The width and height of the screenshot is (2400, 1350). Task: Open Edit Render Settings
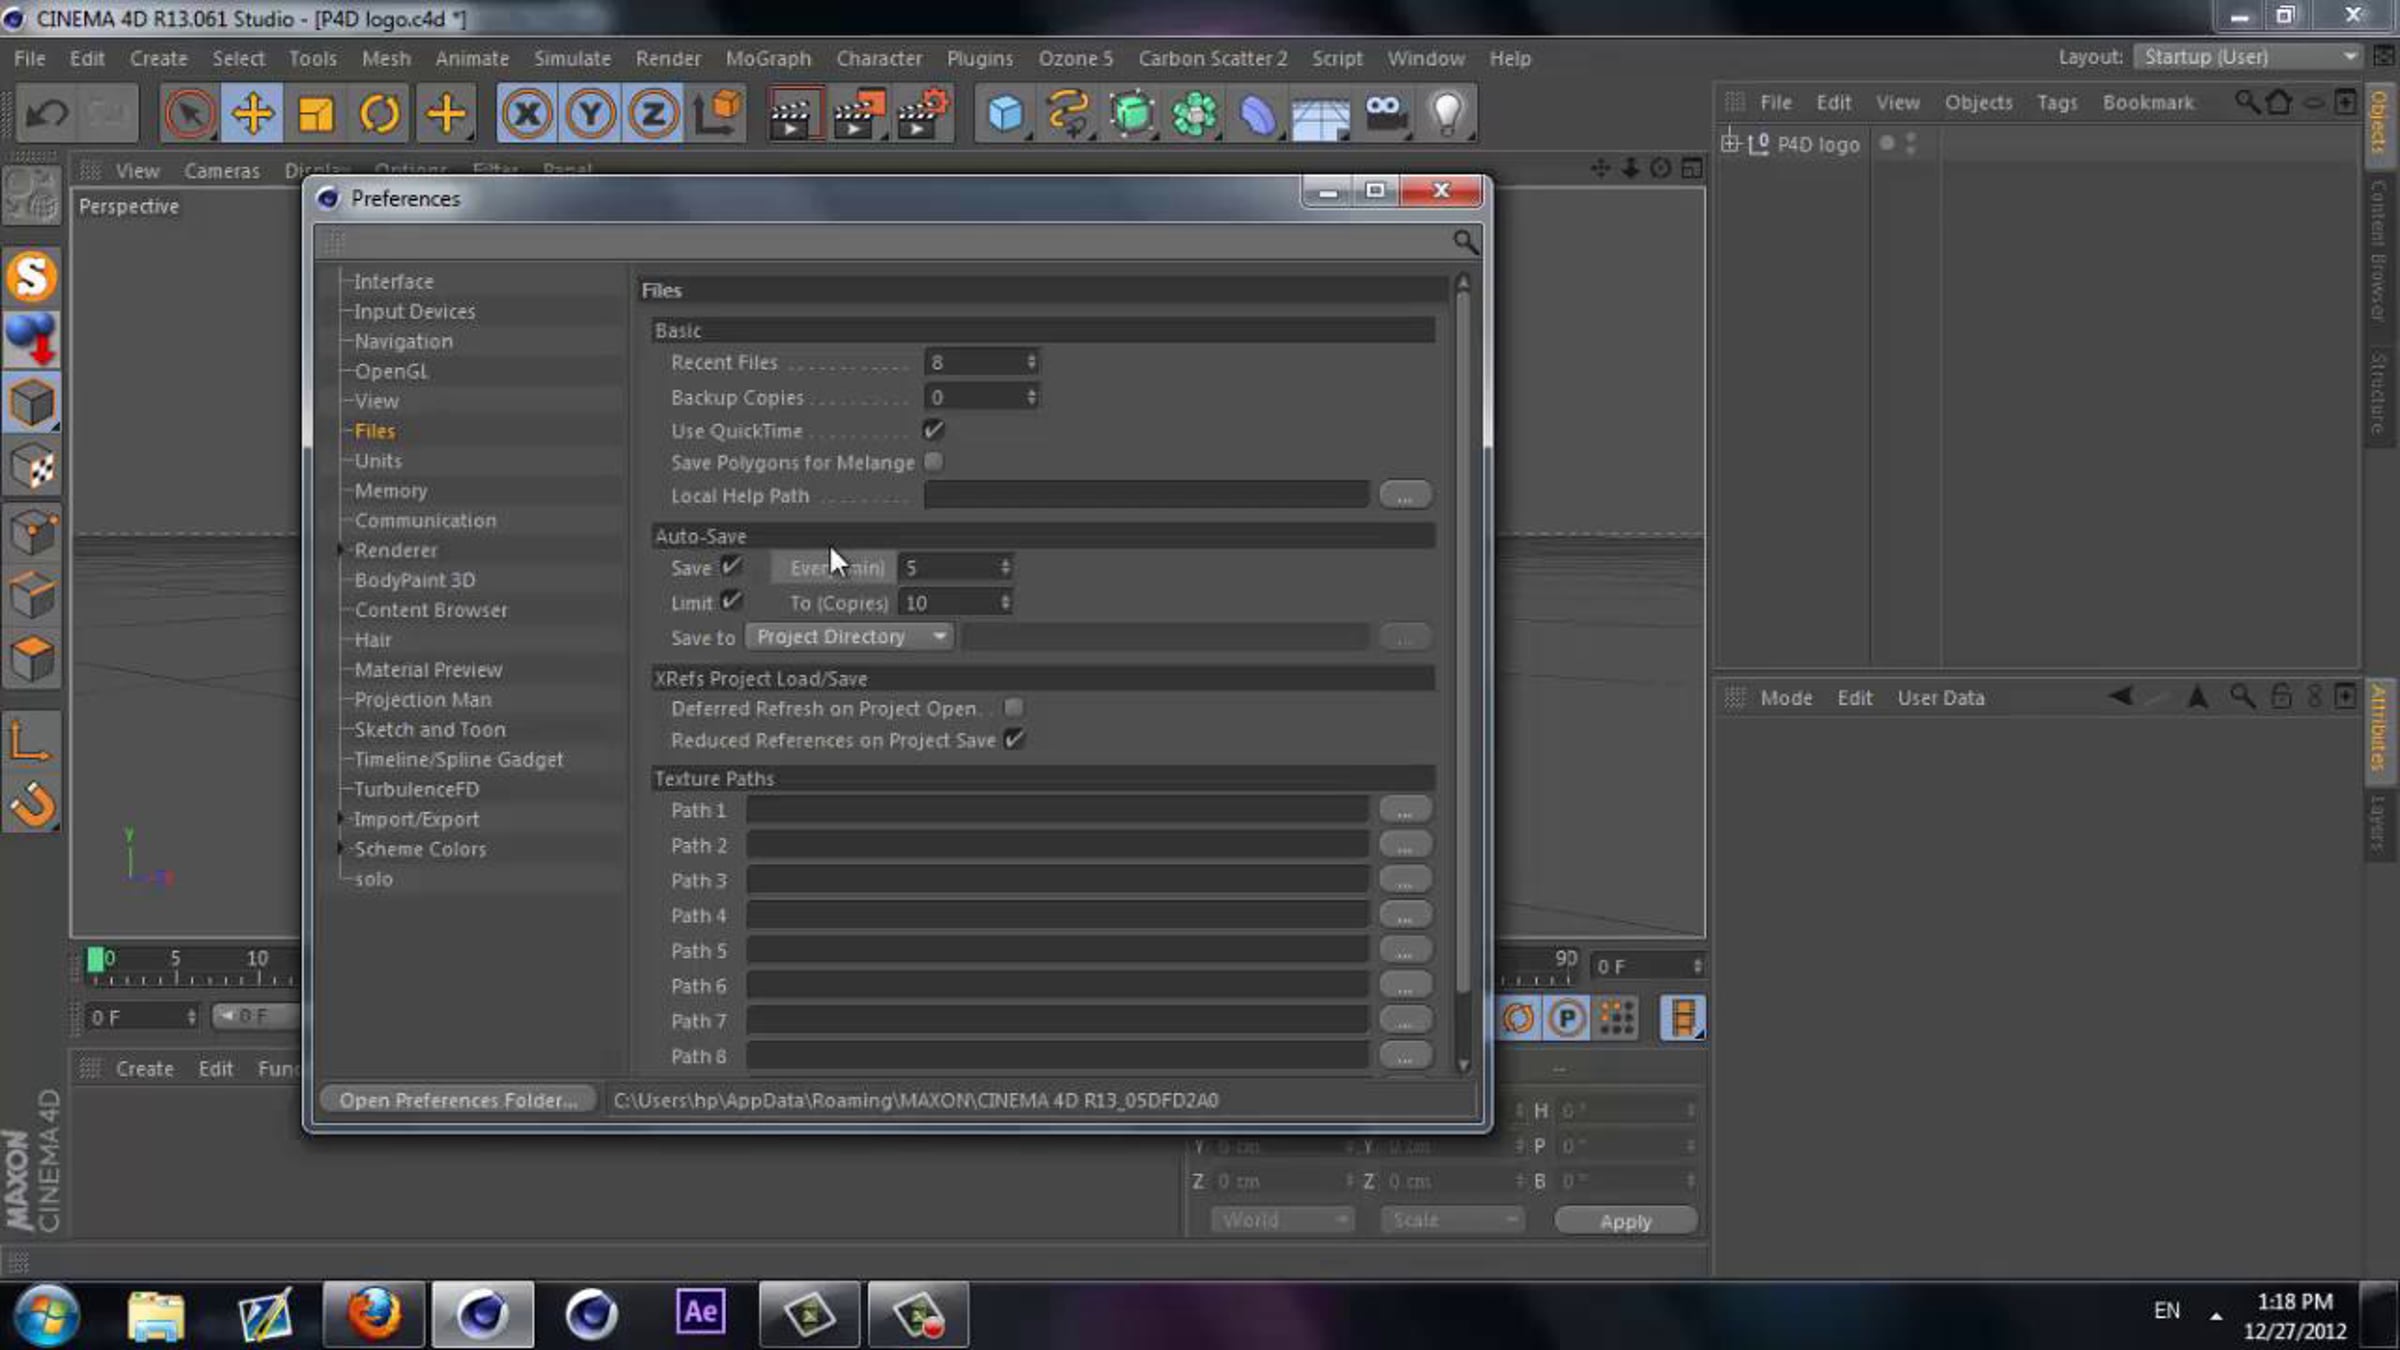[922, 113]
